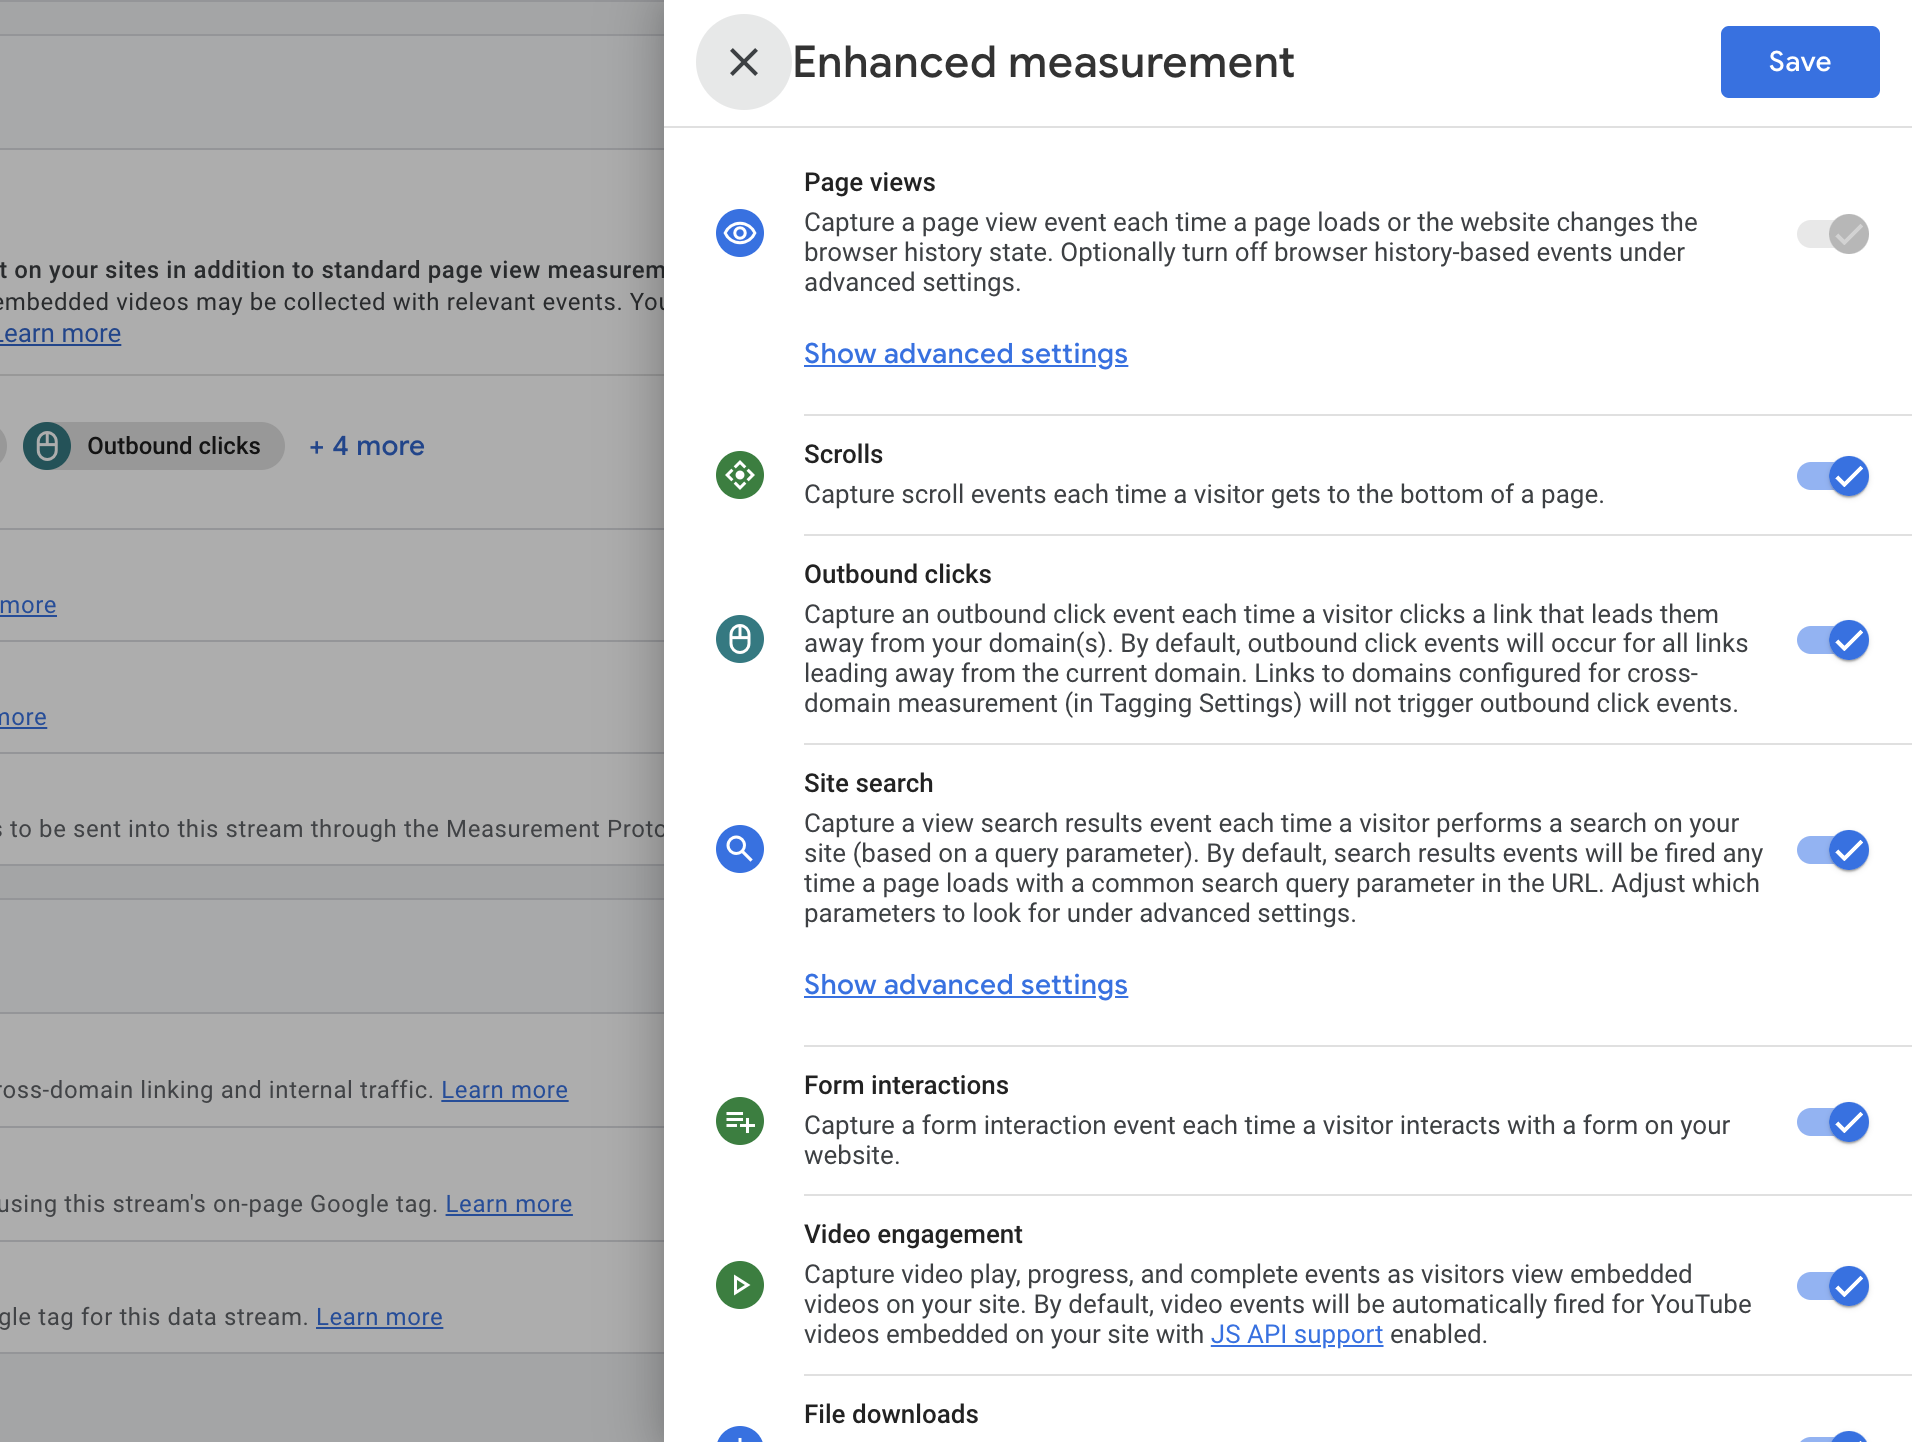Screen dimensions: 1922x1442
Task: Select the Outbound clicks shield icon
Action: [x=740, y=639]
